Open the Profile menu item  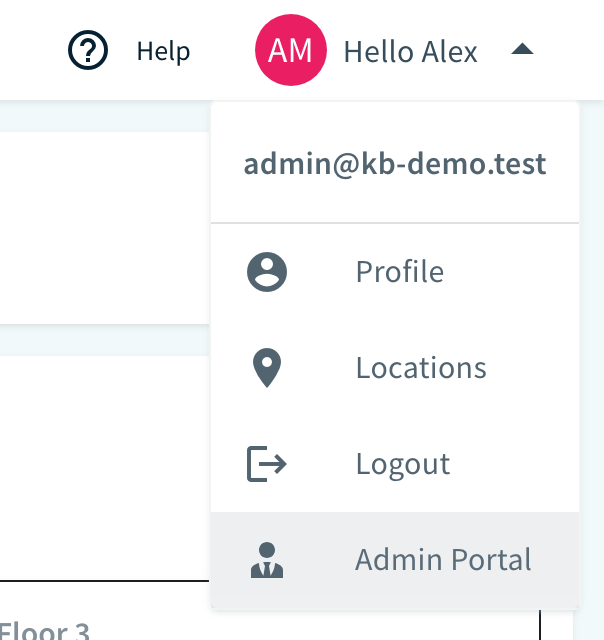click(x=395, y=272)
